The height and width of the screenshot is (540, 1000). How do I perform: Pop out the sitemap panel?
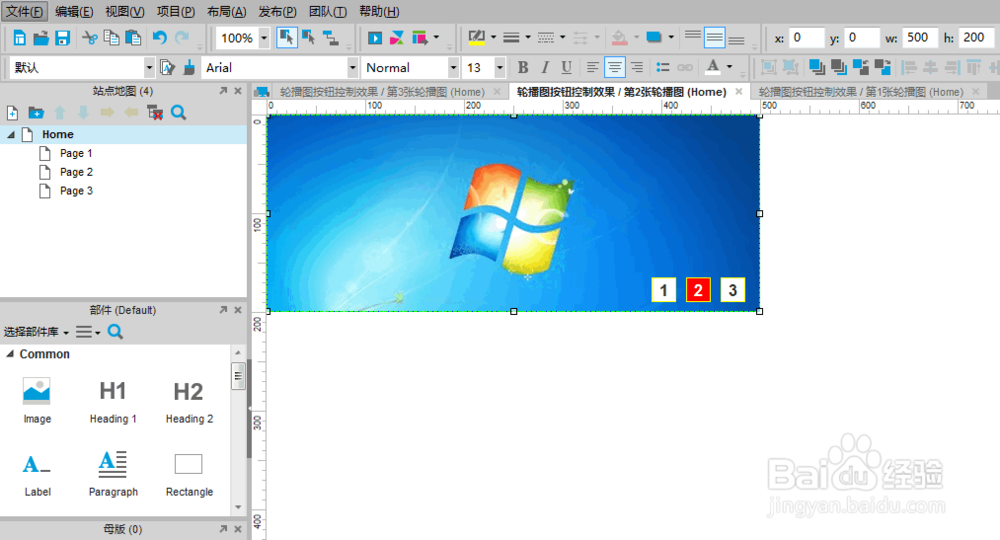[223, 91]
